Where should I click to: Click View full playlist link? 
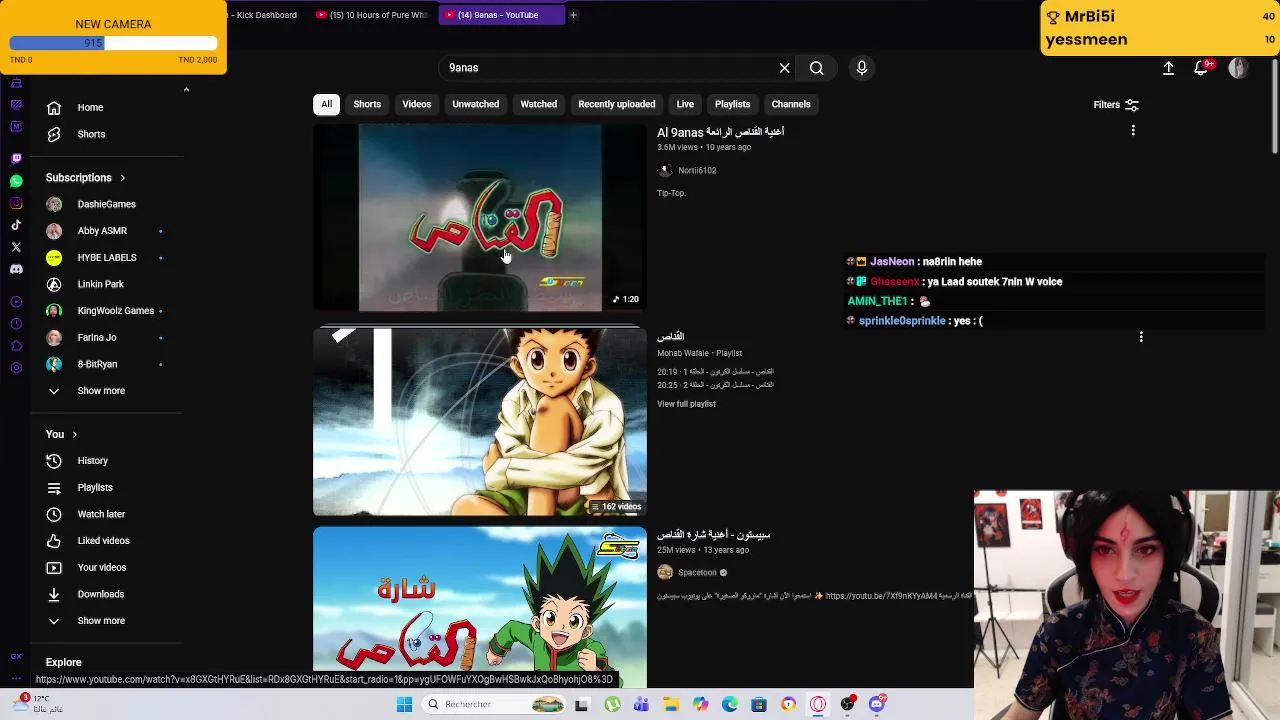pyautogui.click(x=686, y=404)
